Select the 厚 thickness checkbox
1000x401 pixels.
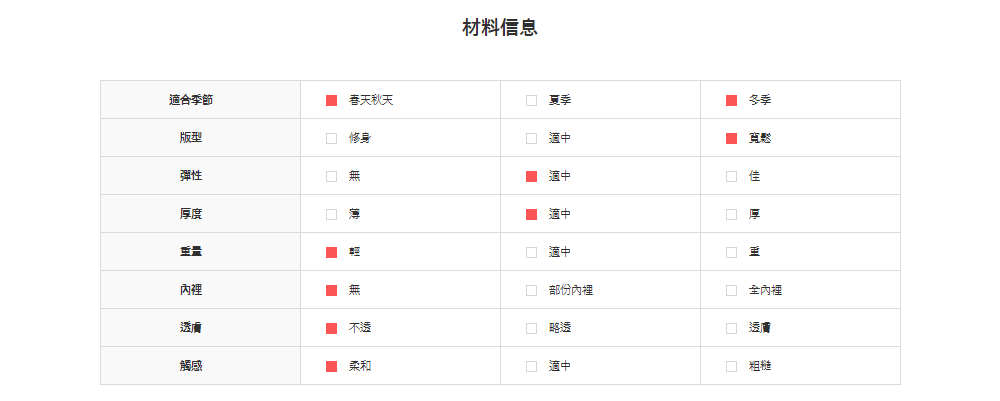(x=731, y=214)
